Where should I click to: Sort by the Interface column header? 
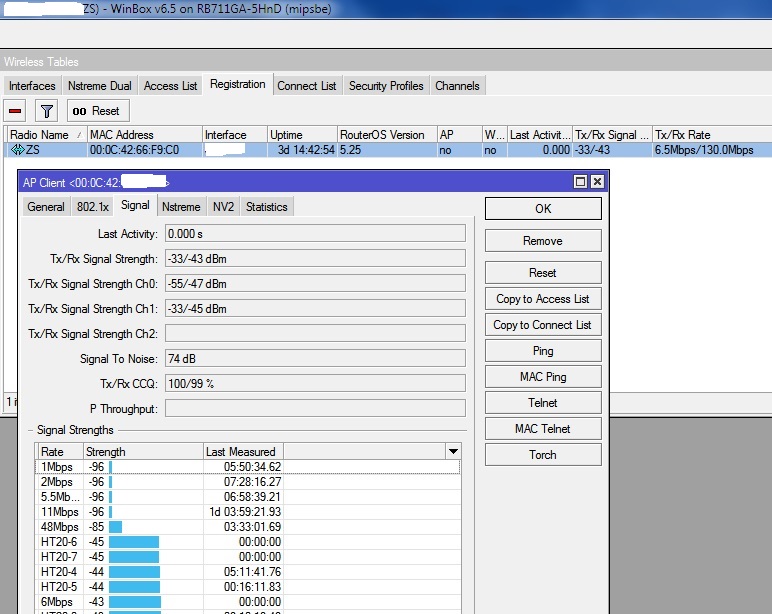coord(234,134)
